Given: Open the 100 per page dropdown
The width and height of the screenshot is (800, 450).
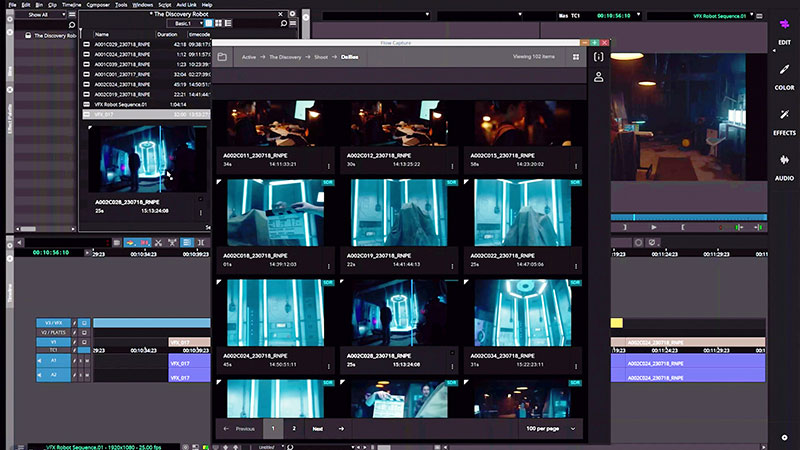Looking at the screenshot, I should [x=551, y=429].
